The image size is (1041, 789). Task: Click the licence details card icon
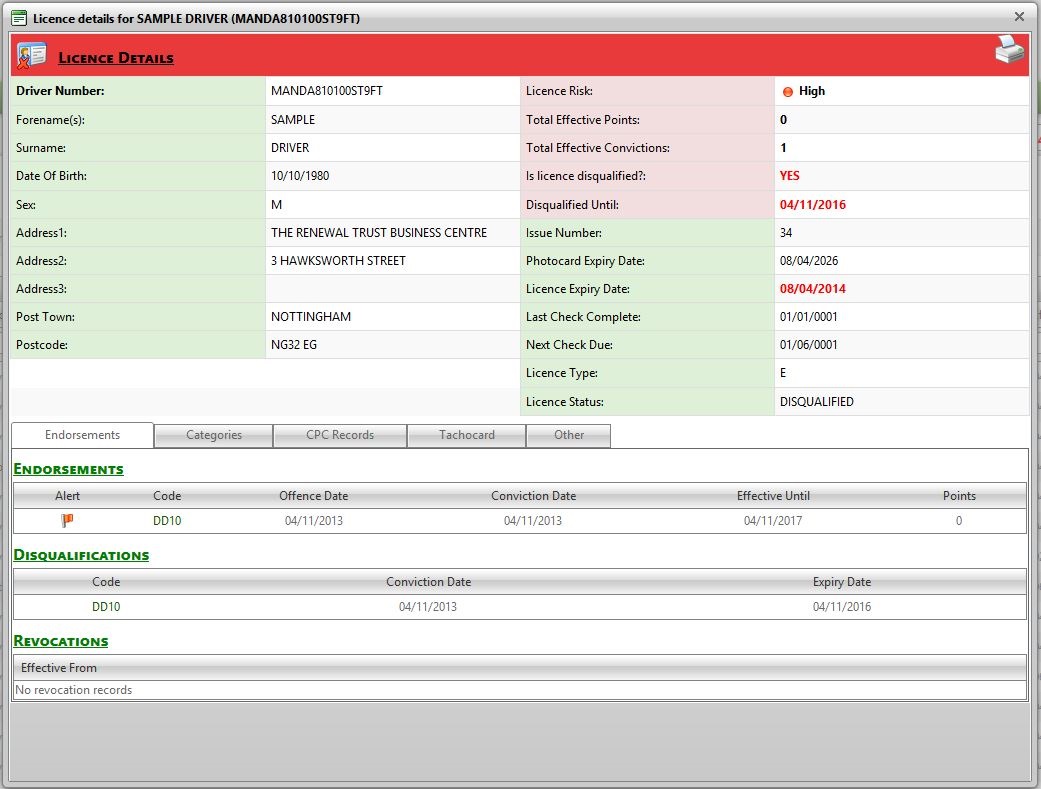click(x=32, y=56)
